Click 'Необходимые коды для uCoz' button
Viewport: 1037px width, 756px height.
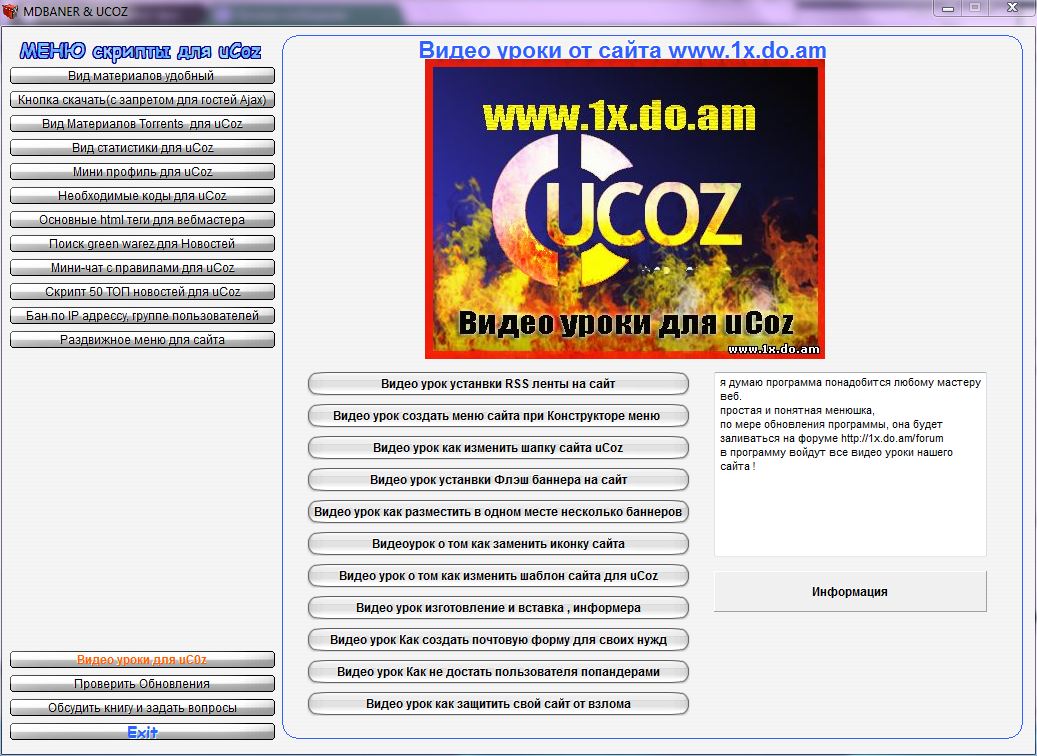(x=142, y=196)
